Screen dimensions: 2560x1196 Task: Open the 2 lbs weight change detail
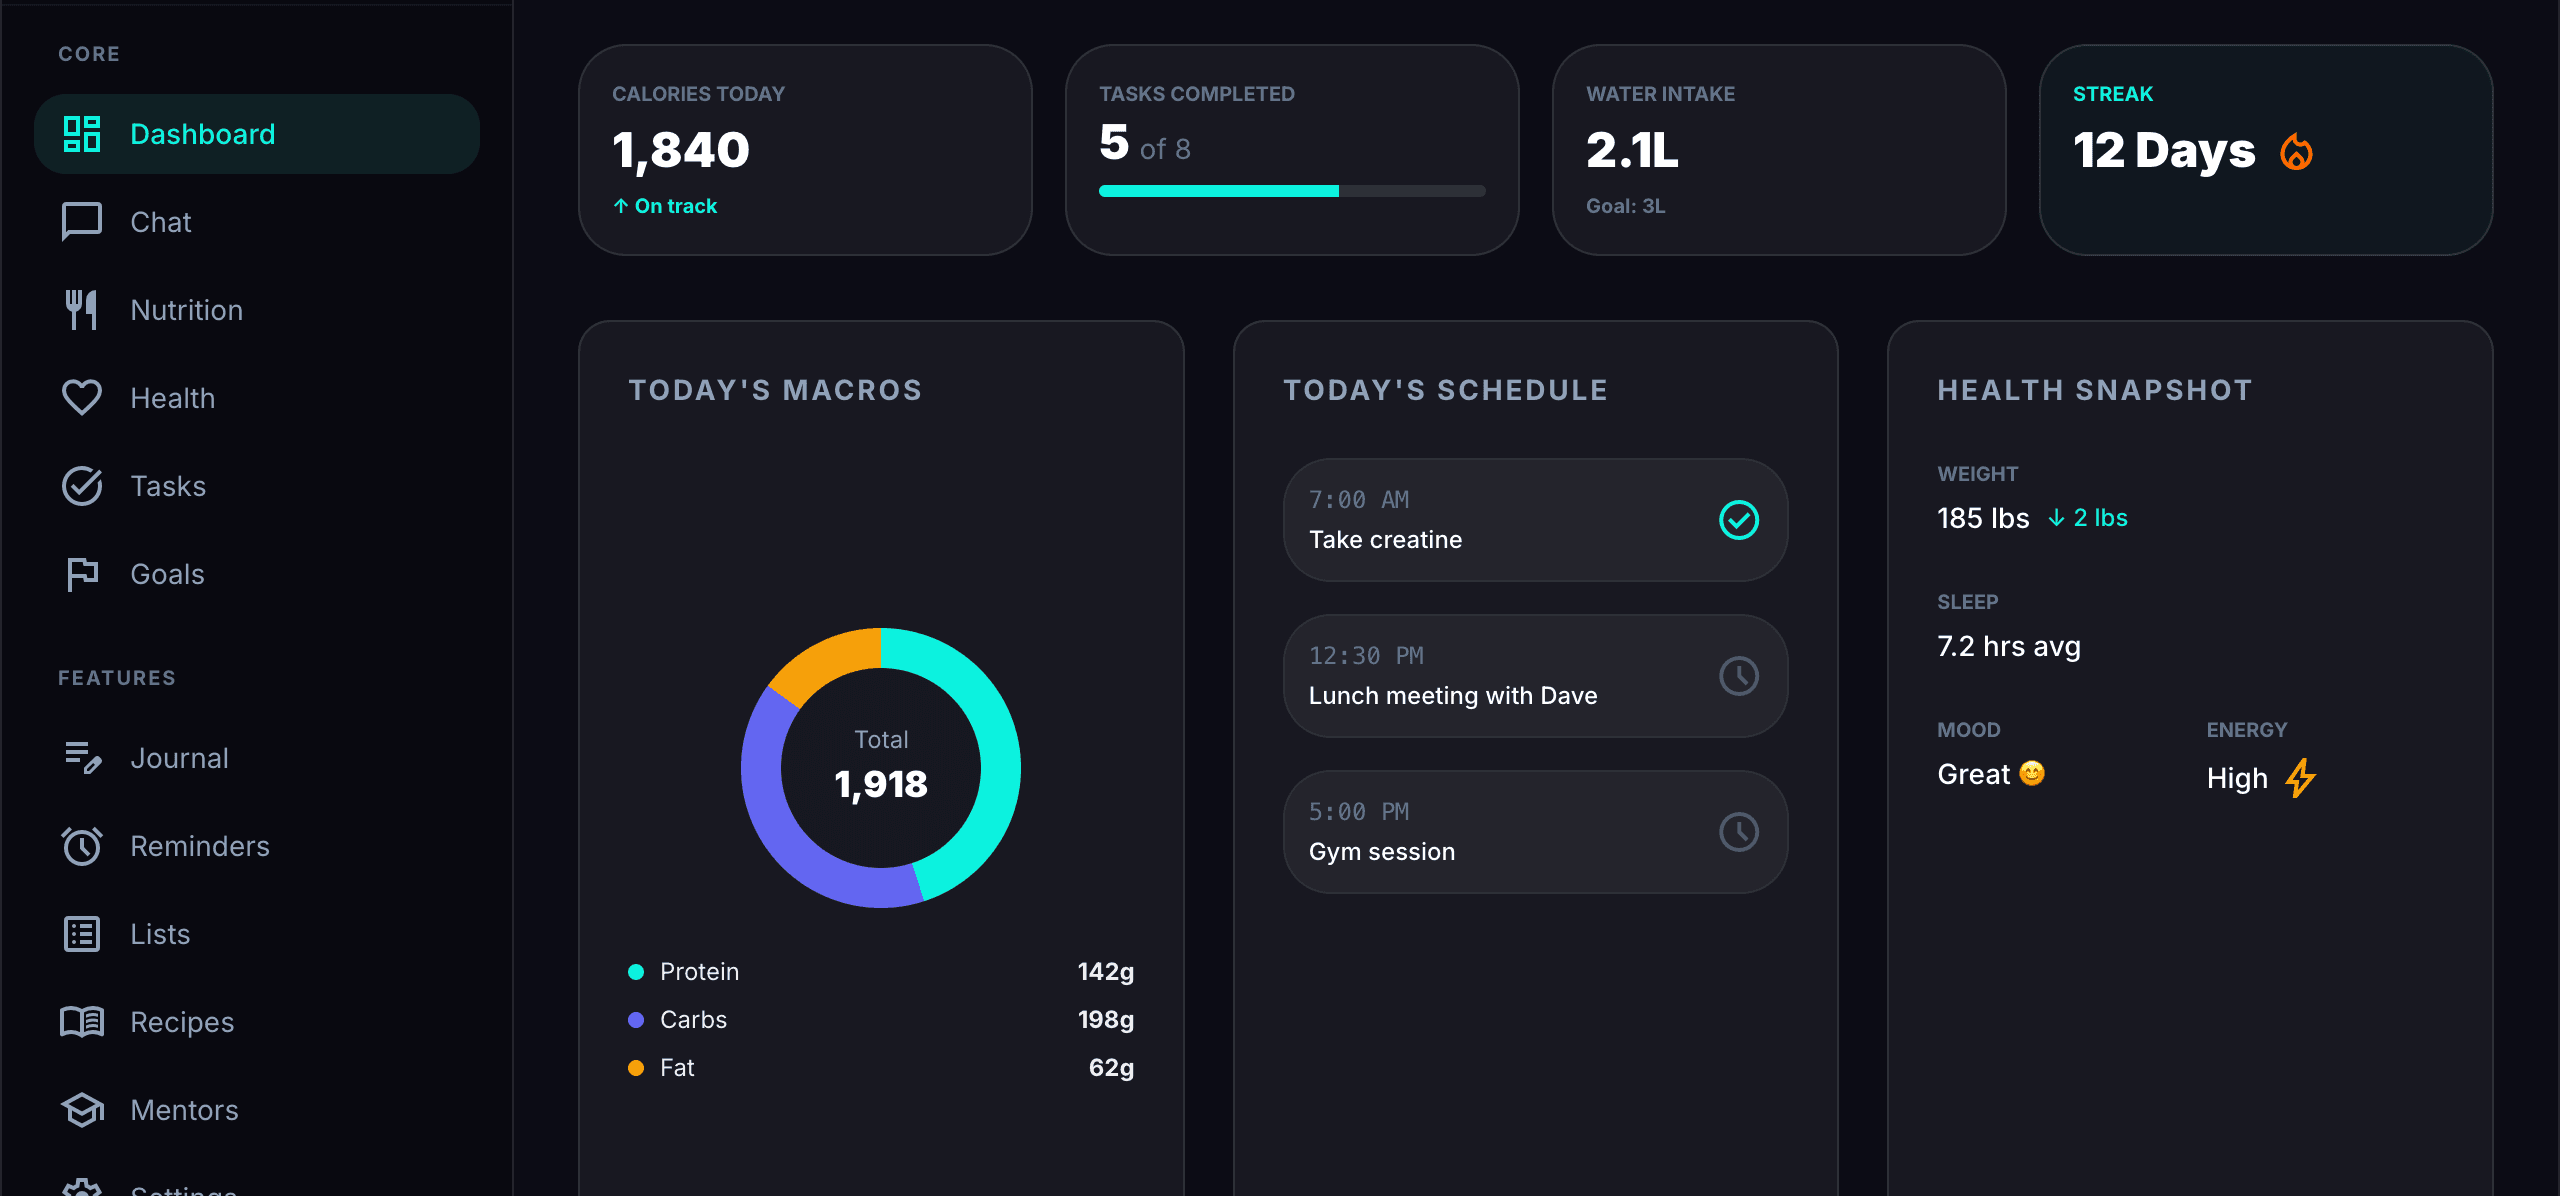coord(2088,518)
